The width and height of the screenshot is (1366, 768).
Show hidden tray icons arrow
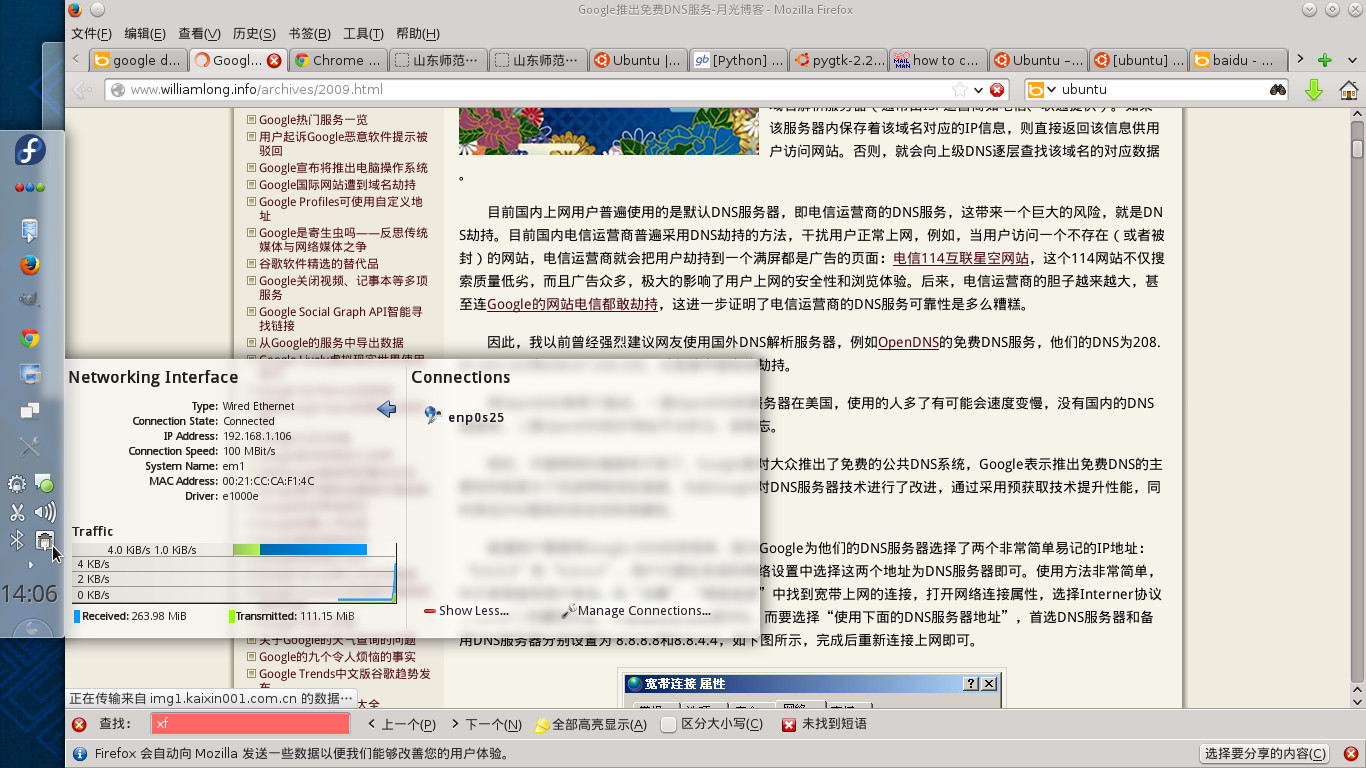coord(31,565)
